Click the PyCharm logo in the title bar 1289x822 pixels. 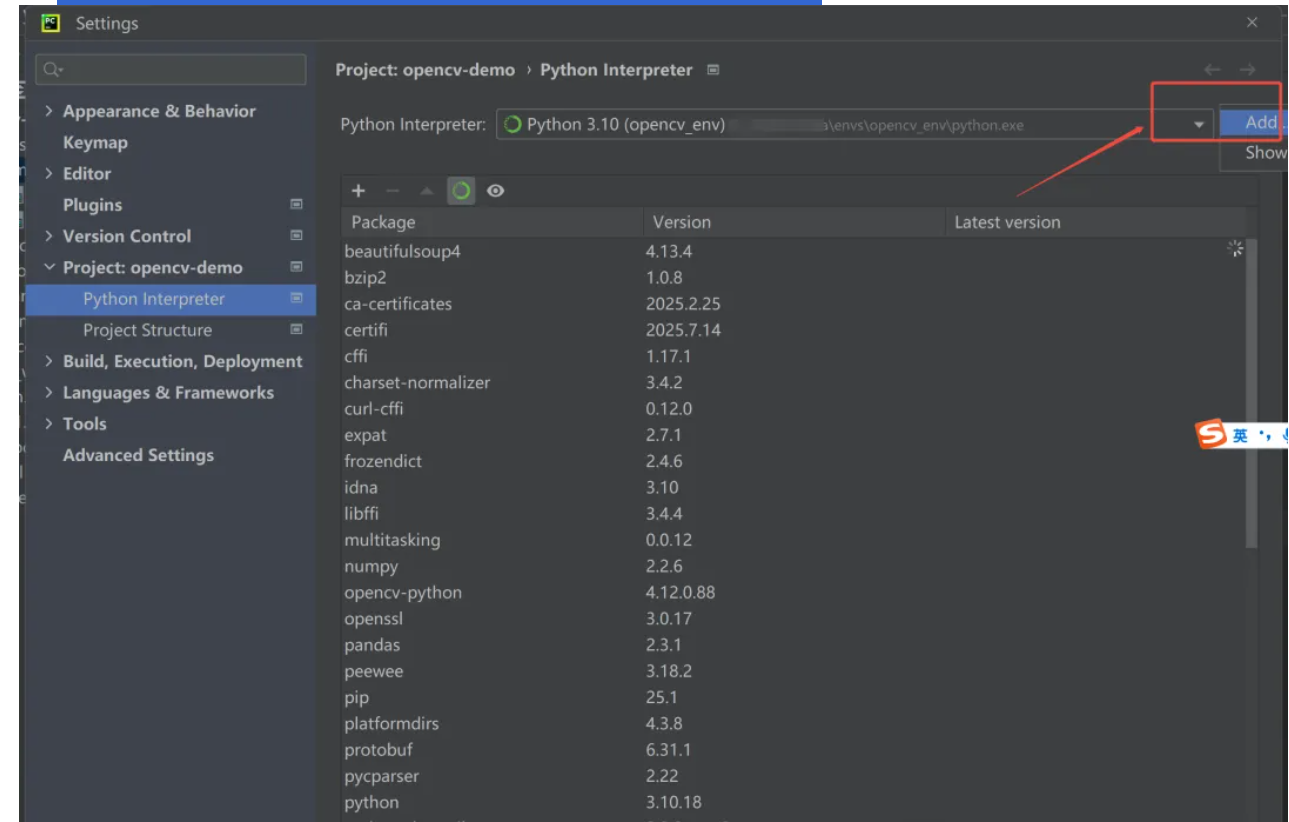click(51, 22)
